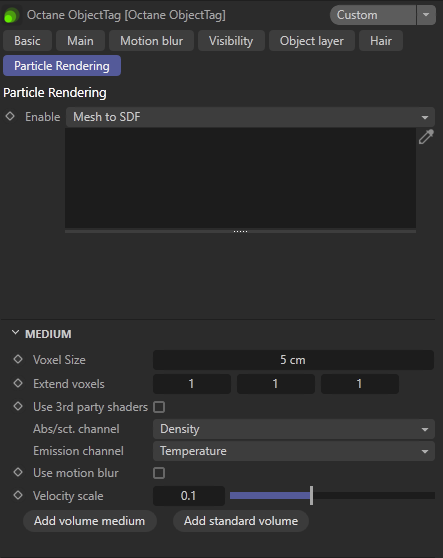Switch to the Basic tab
This screenshot has height=558, width=443.
pos(27,41)
